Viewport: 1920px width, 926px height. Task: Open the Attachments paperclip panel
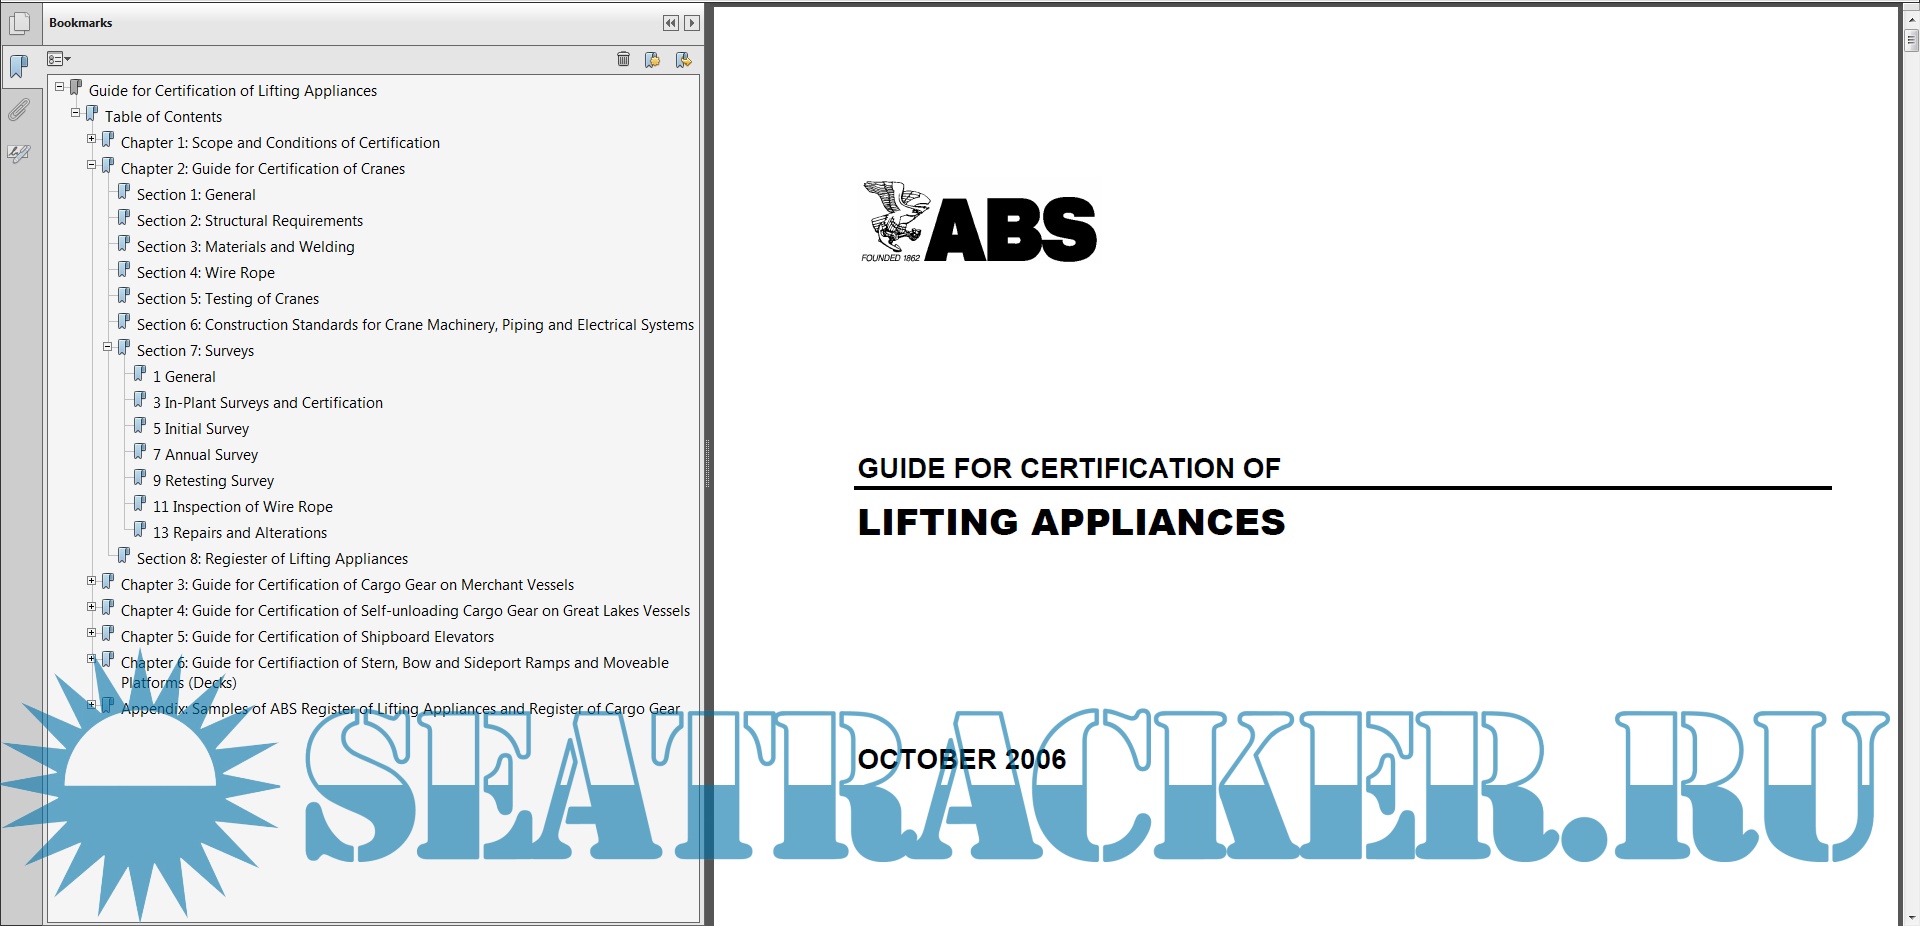(19, 110)
